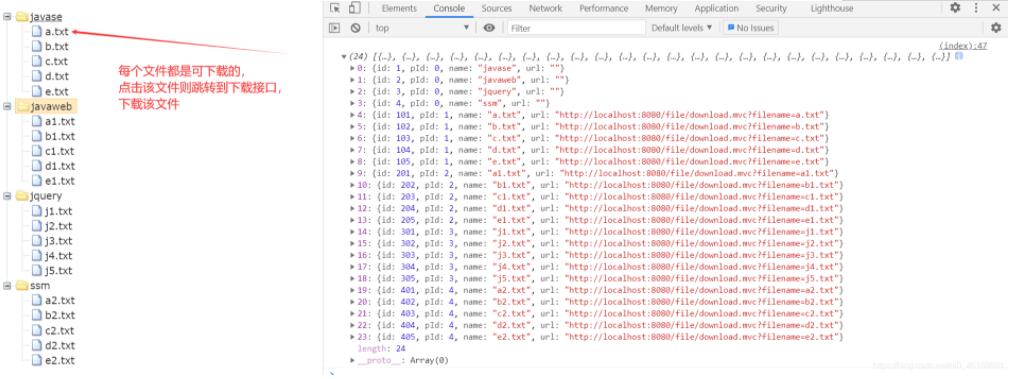Click the No Issues button
The height and width of the screenshot is (379, 1011).
[751, 28]
